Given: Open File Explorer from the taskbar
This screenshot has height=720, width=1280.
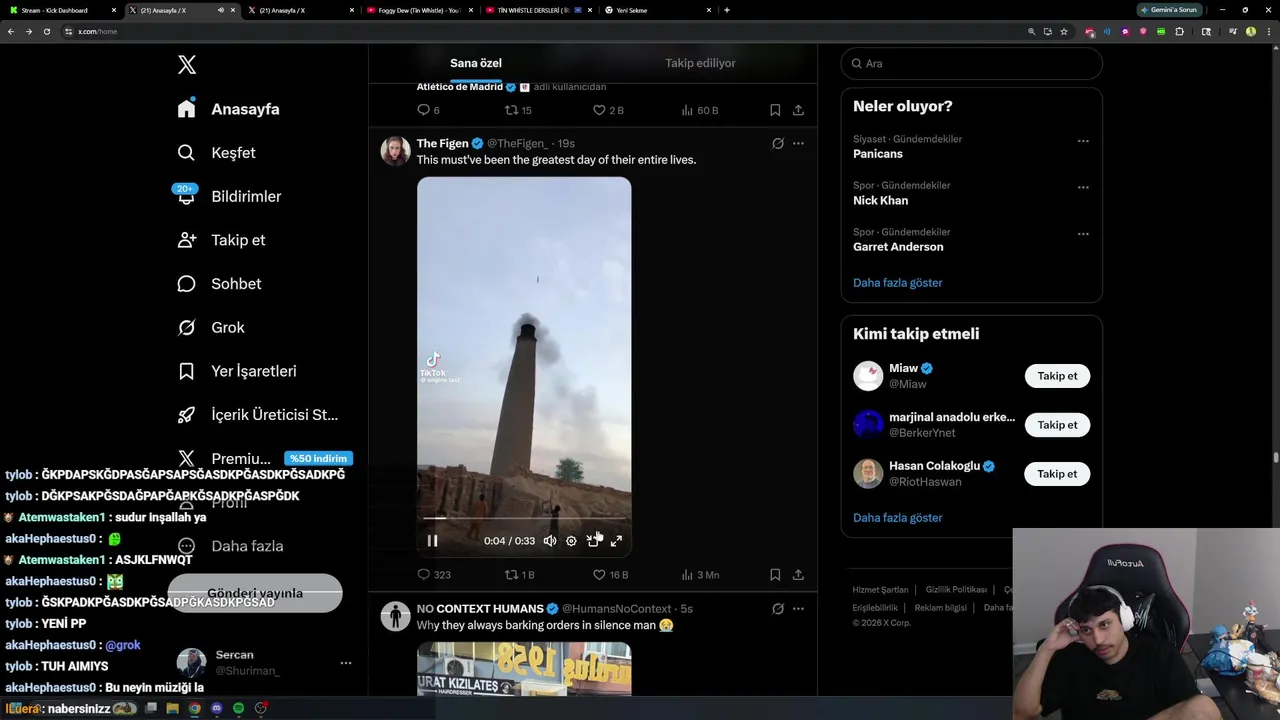Looking at the screenshot, I should click(x=172, y=708).
